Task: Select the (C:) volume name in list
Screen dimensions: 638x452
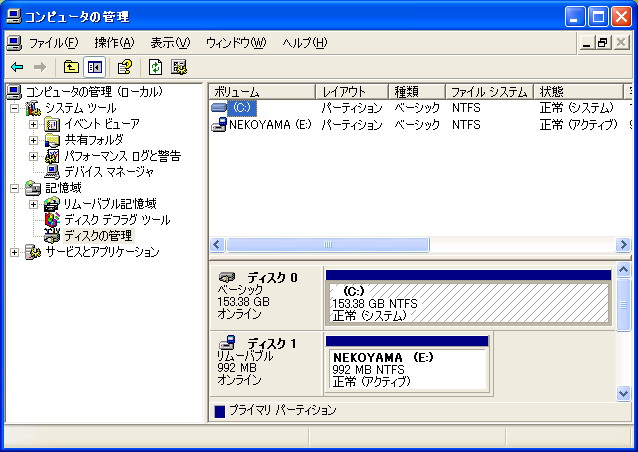Action: coord(242,108)
